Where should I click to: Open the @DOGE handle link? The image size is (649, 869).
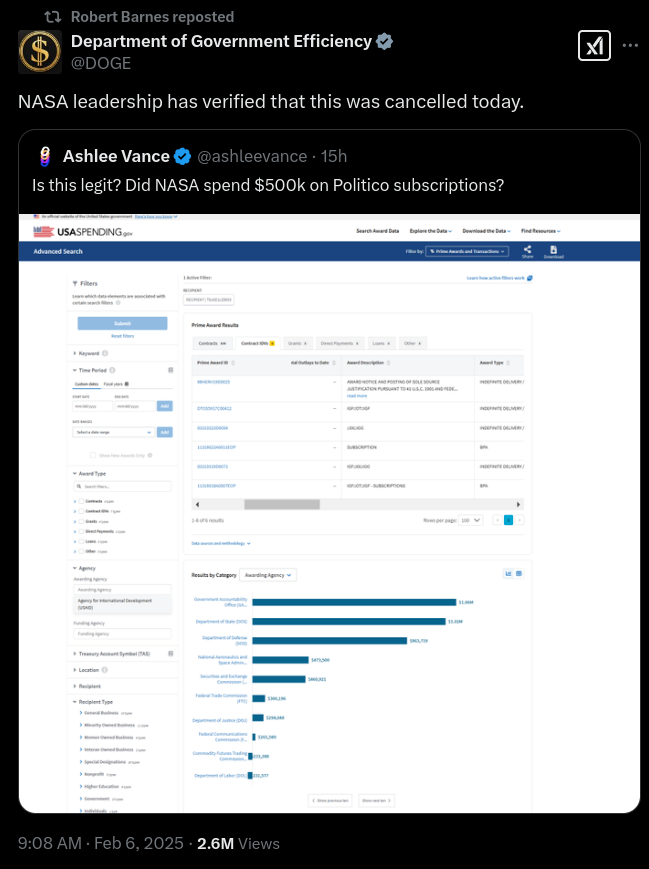[x=101, y=63]
